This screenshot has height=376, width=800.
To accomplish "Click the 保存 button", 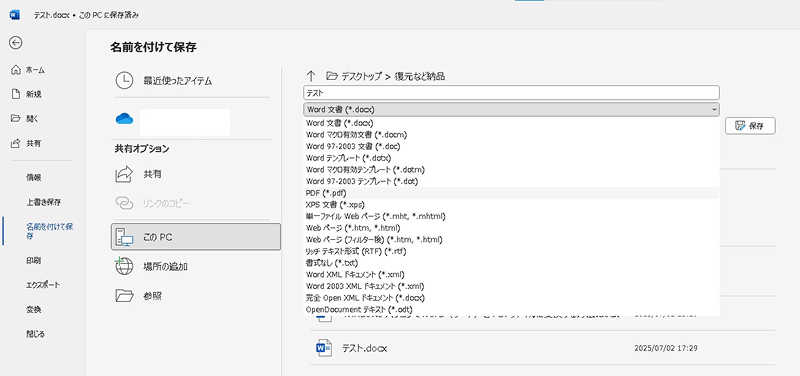I will click(750, 126).
